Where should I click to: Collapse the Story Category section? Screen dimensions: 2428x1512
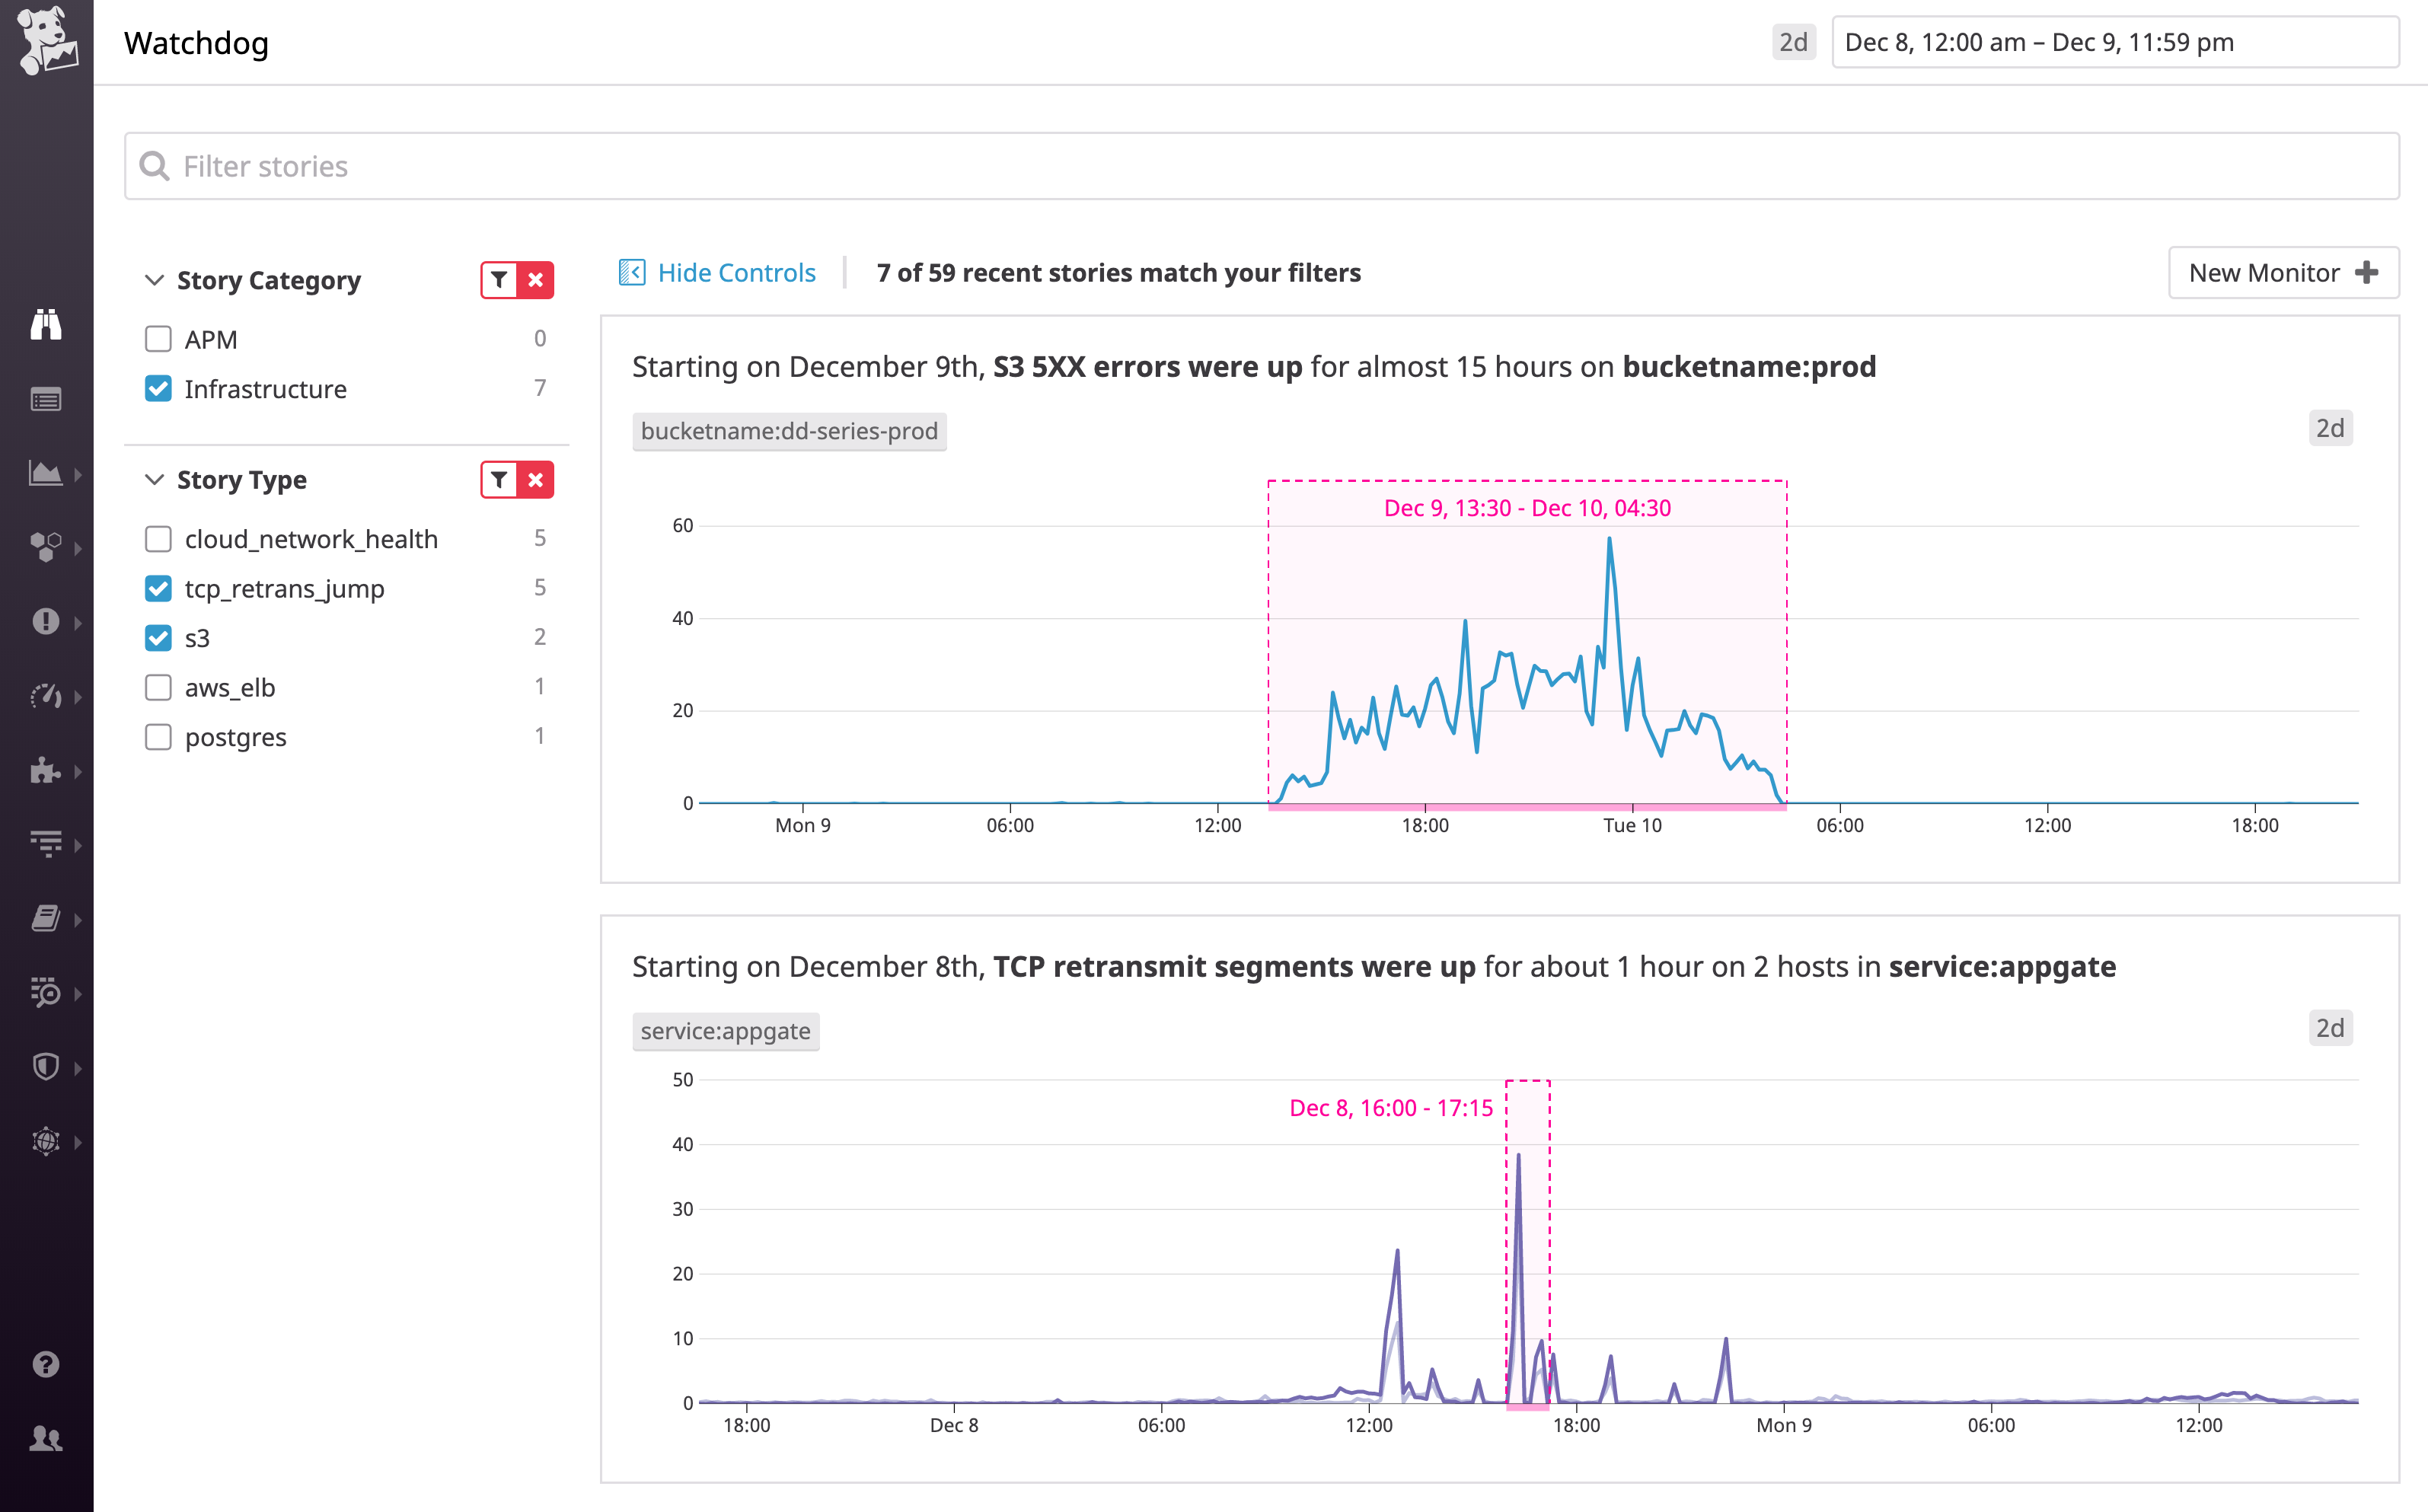click(155, 280)
